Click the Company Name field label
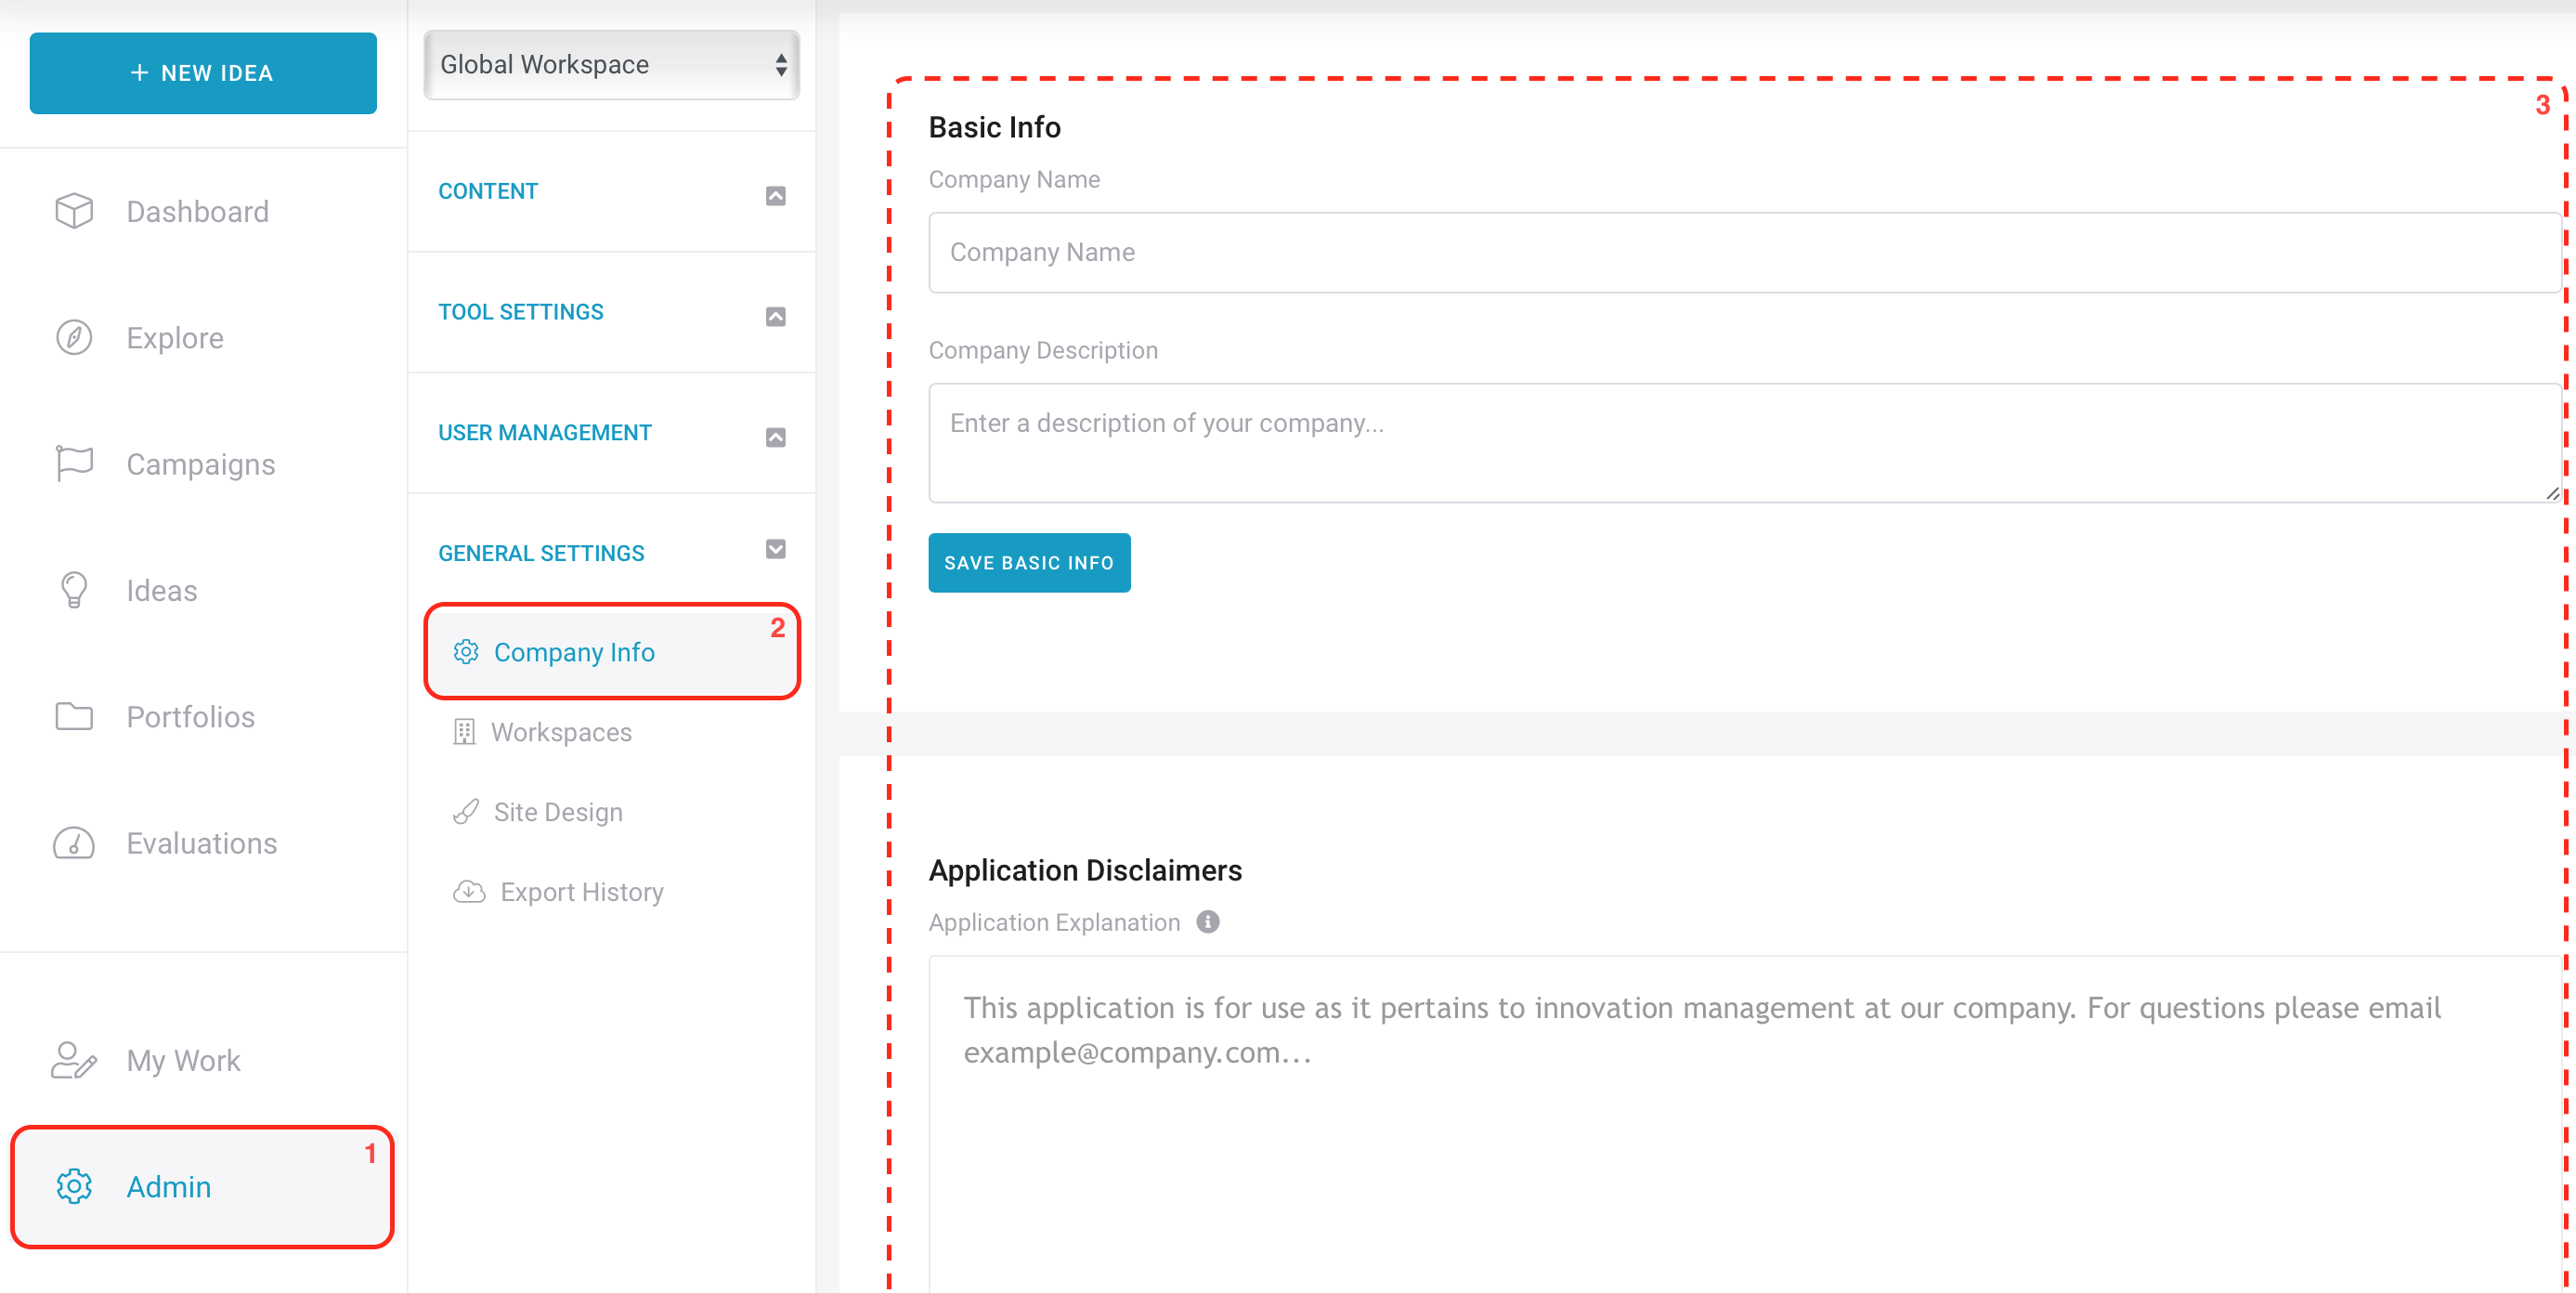Viewport: 2576px width, 1293px height. 1014,179
